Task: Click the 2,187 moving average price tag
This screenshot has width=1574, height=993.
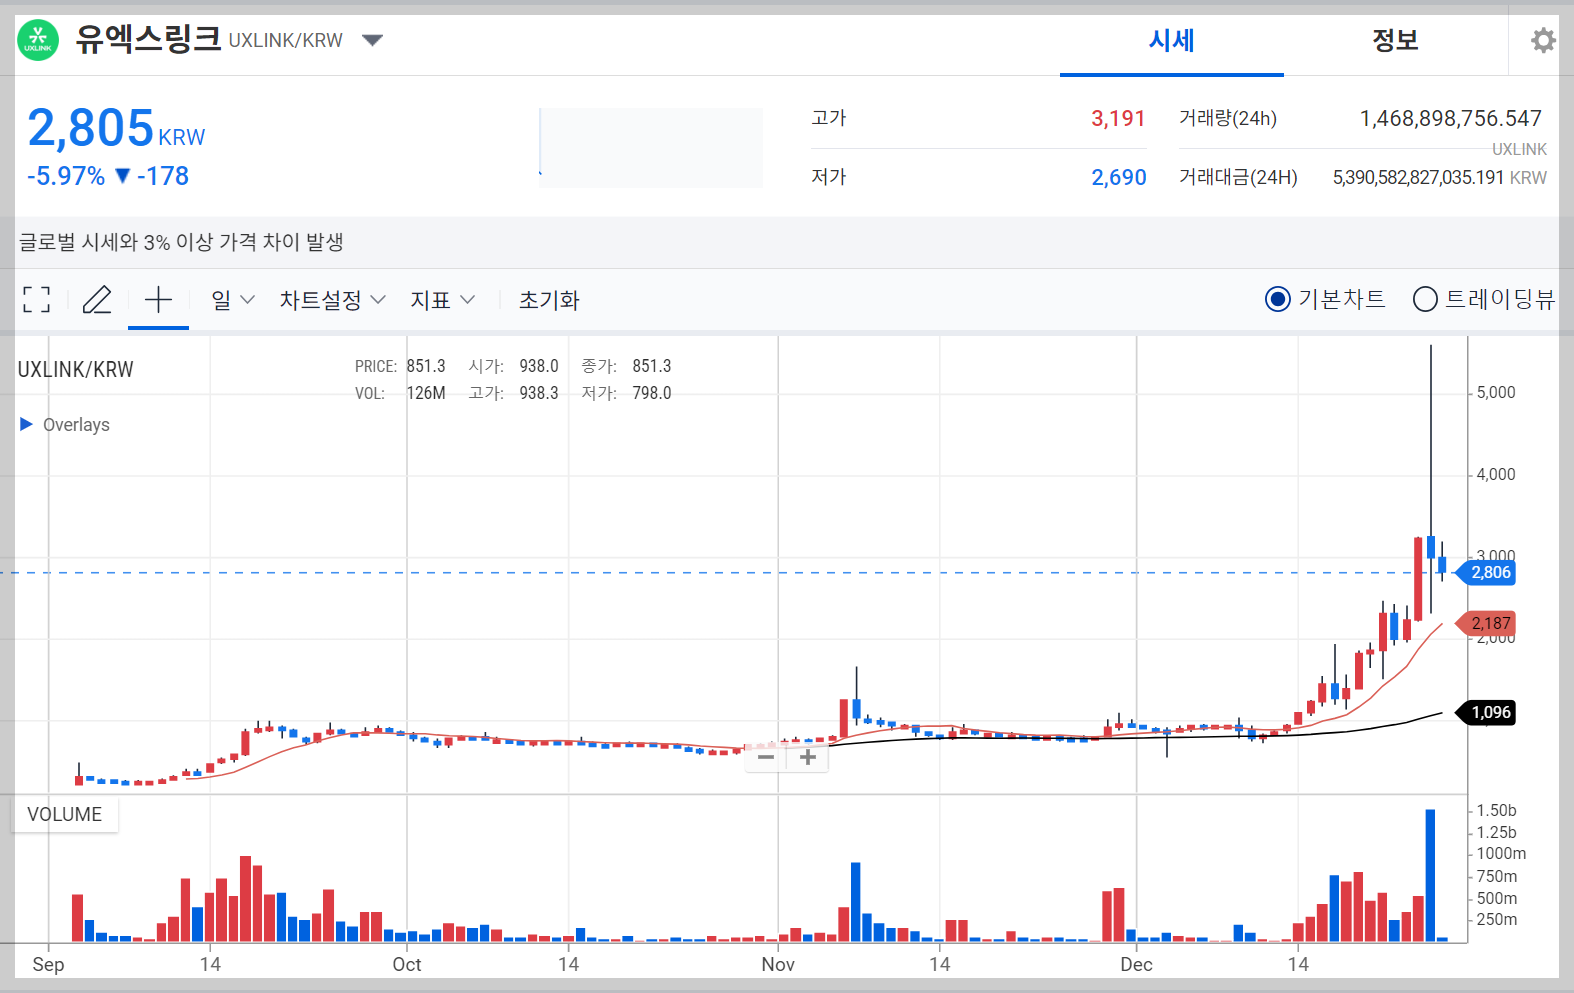Action: [x=1485, y=623]
